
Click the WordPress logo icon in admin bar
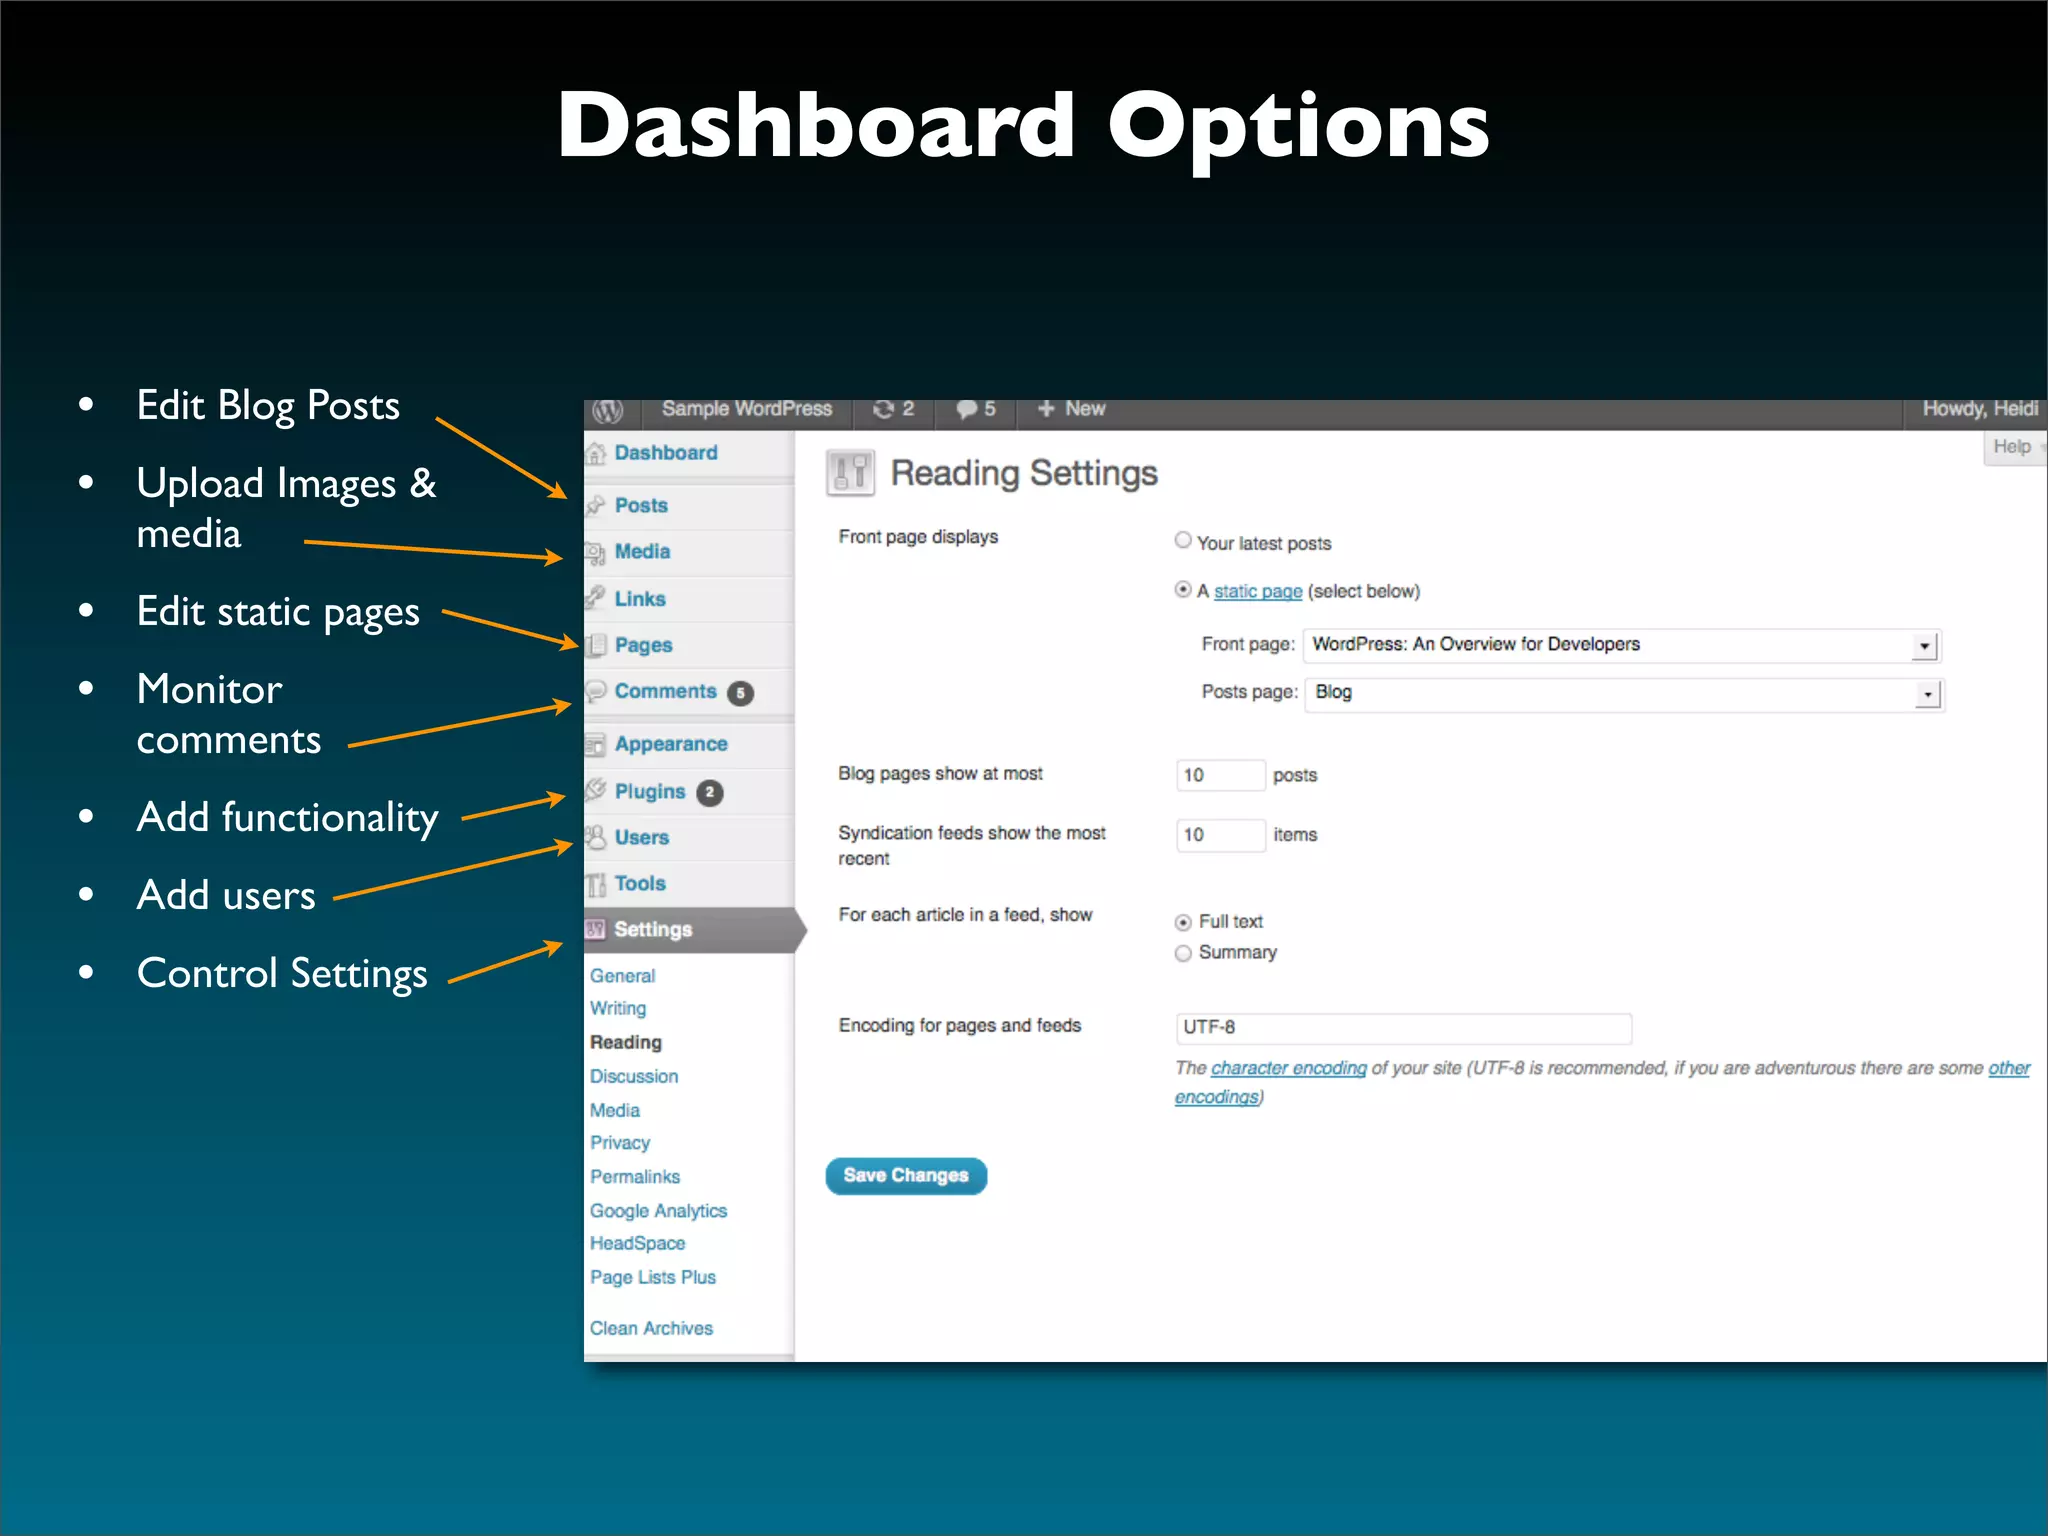607,410
